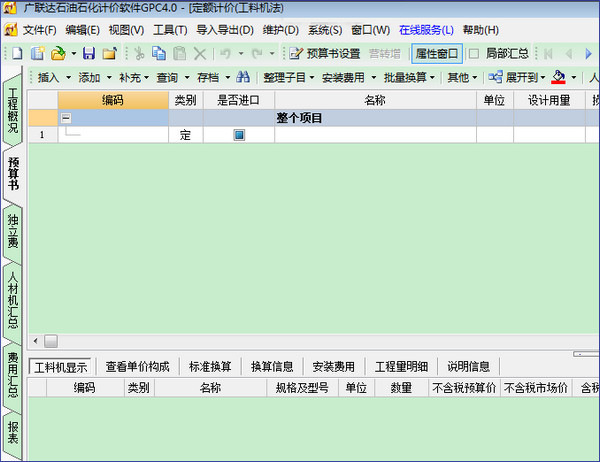Click the Cut scissors icon
The width and height of the screenshot is (600, 462).
tap(139, 54)
